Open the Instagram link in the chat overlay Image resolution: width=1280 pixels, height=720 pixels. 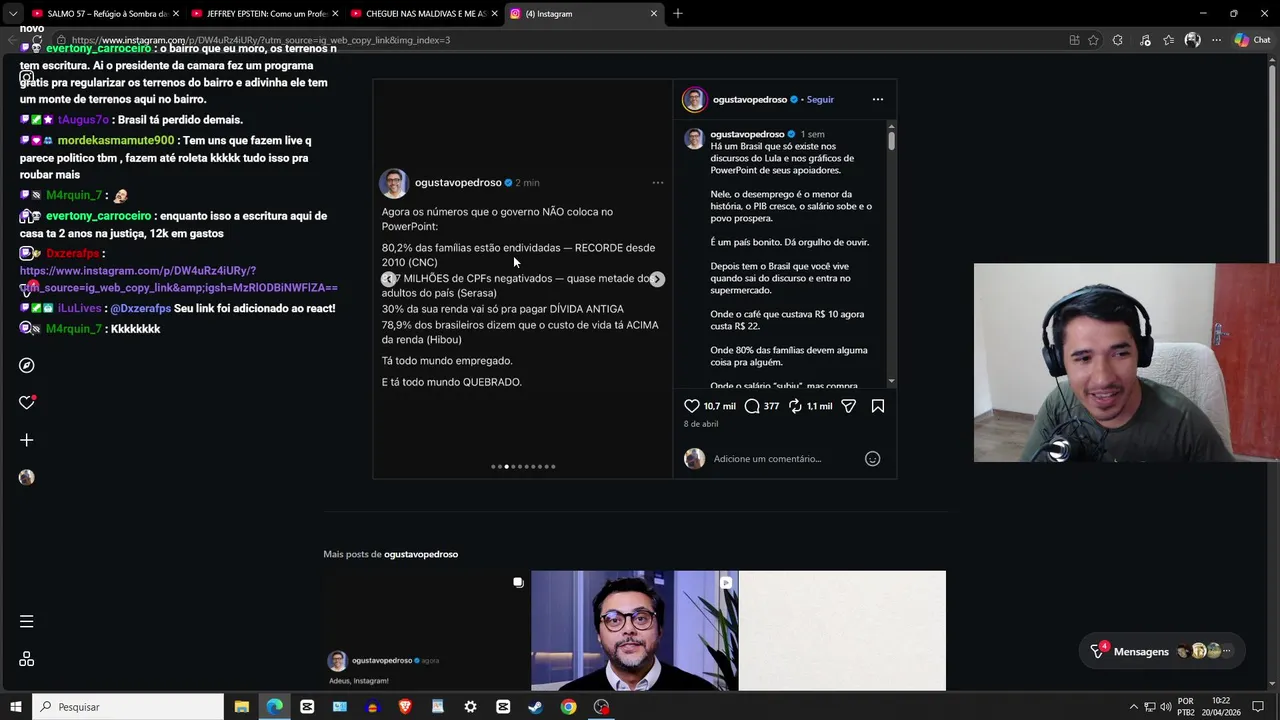(178, 279)
